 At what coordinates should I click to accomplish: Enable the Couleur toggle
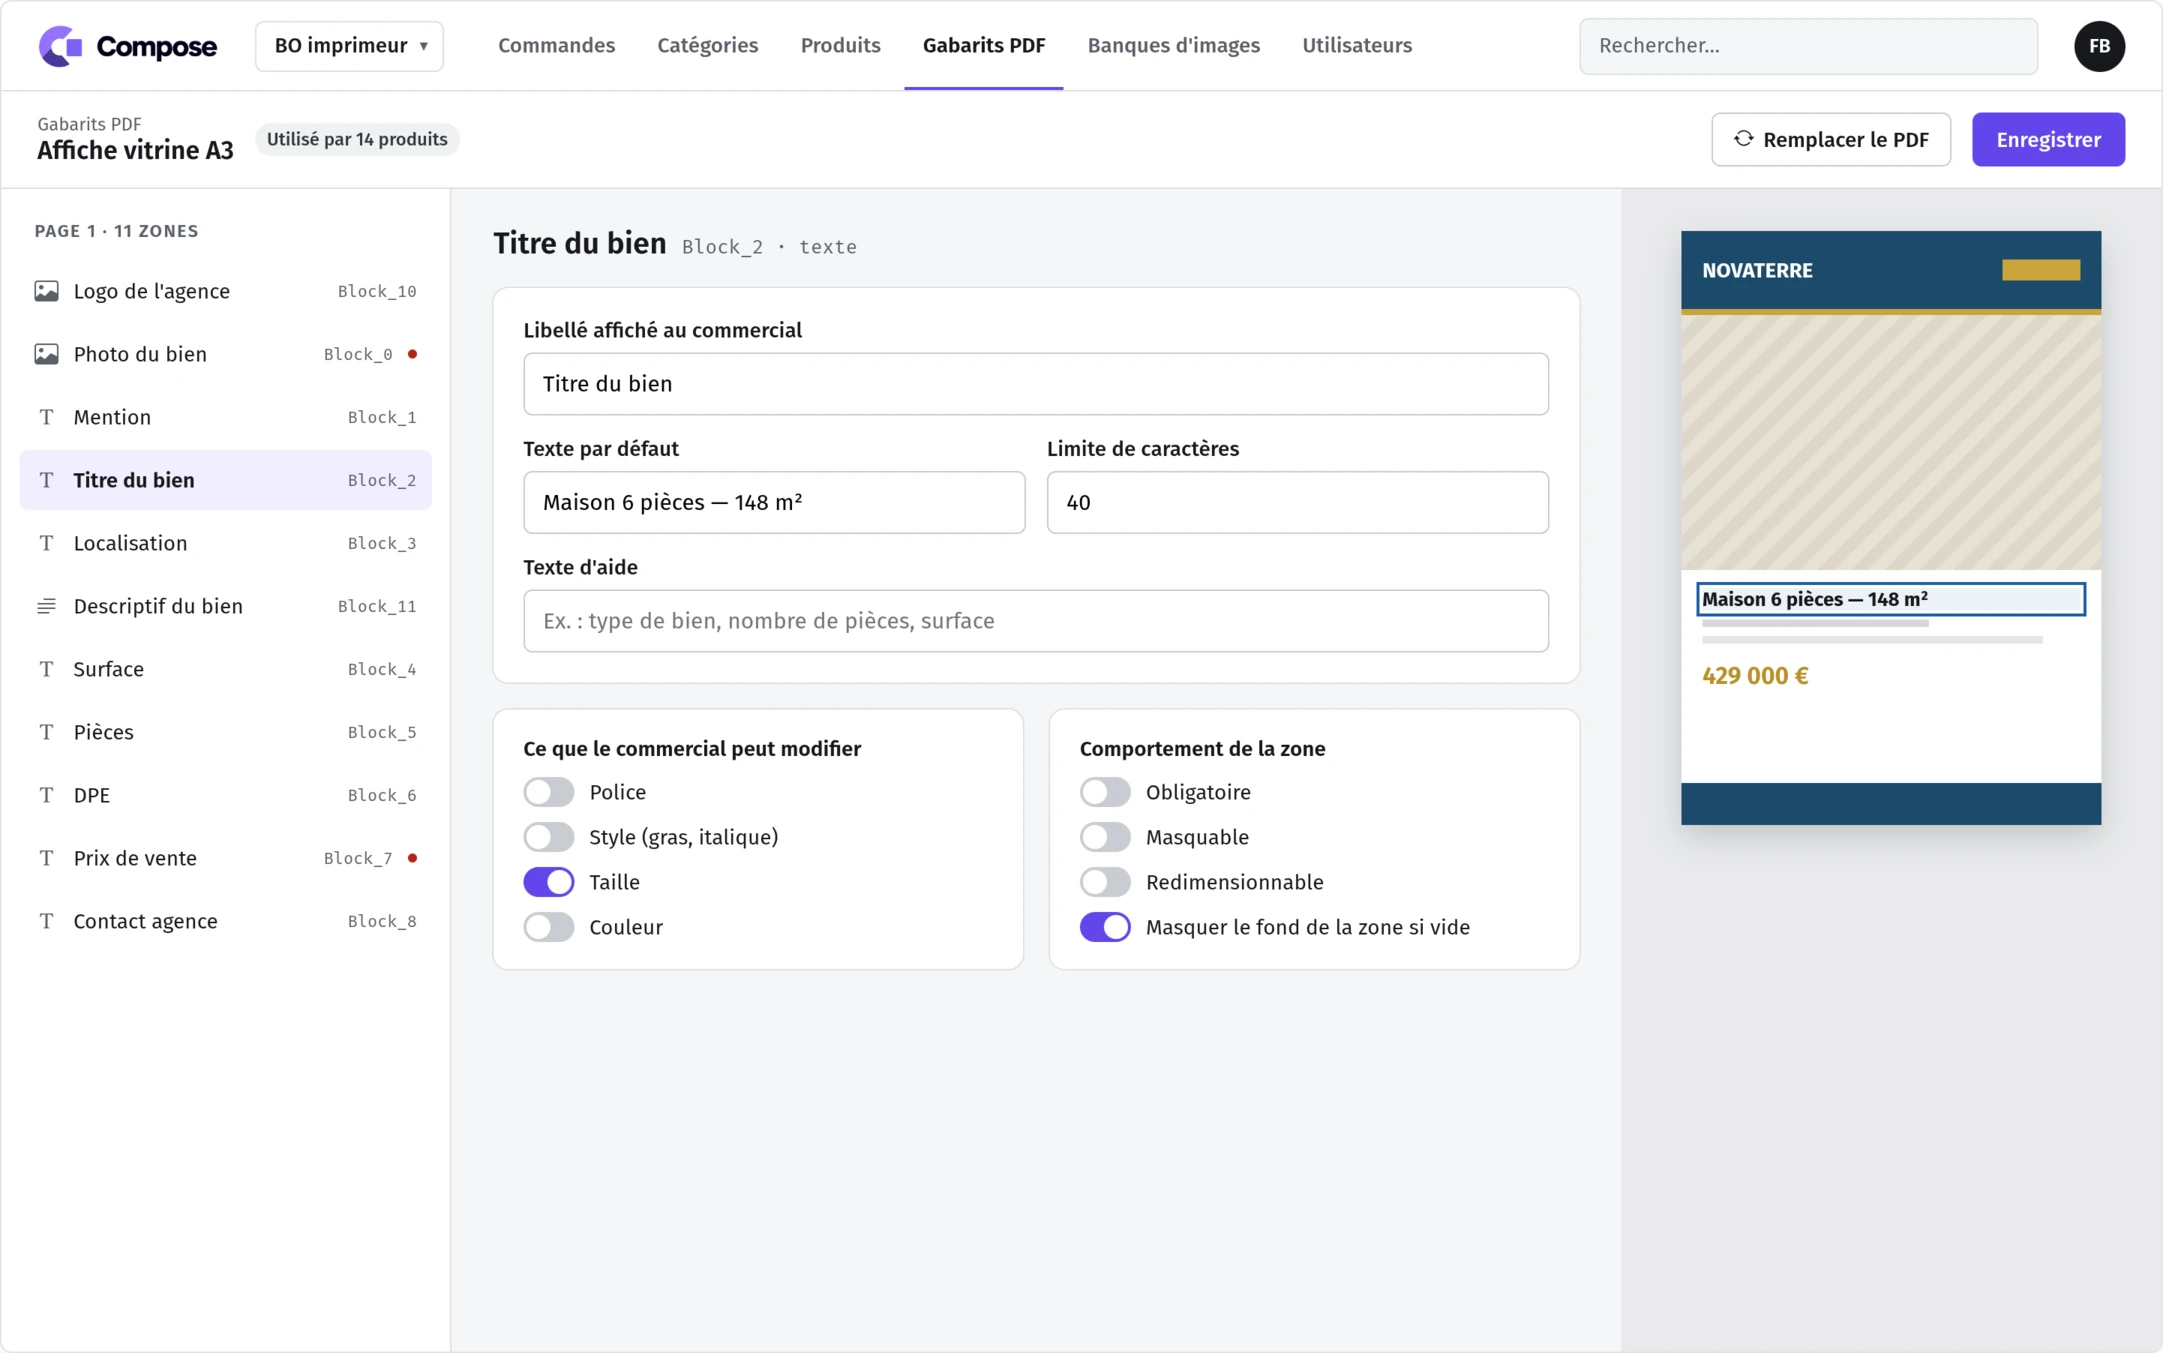point(549,927)
